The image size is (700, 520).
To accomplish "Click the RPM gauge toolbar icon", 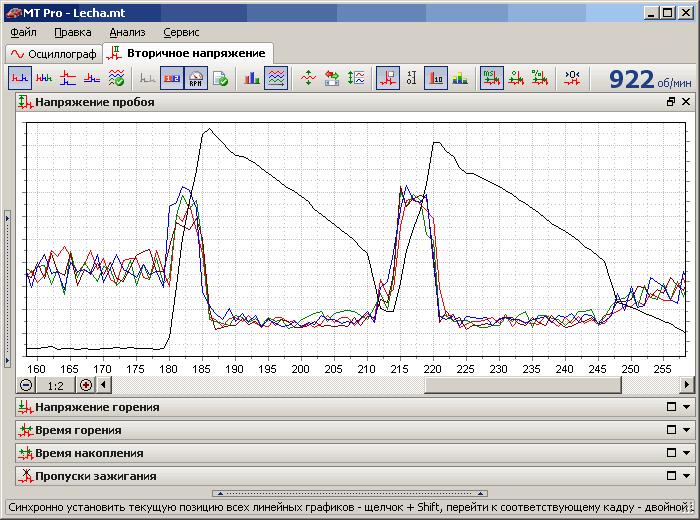I will 197,78.
